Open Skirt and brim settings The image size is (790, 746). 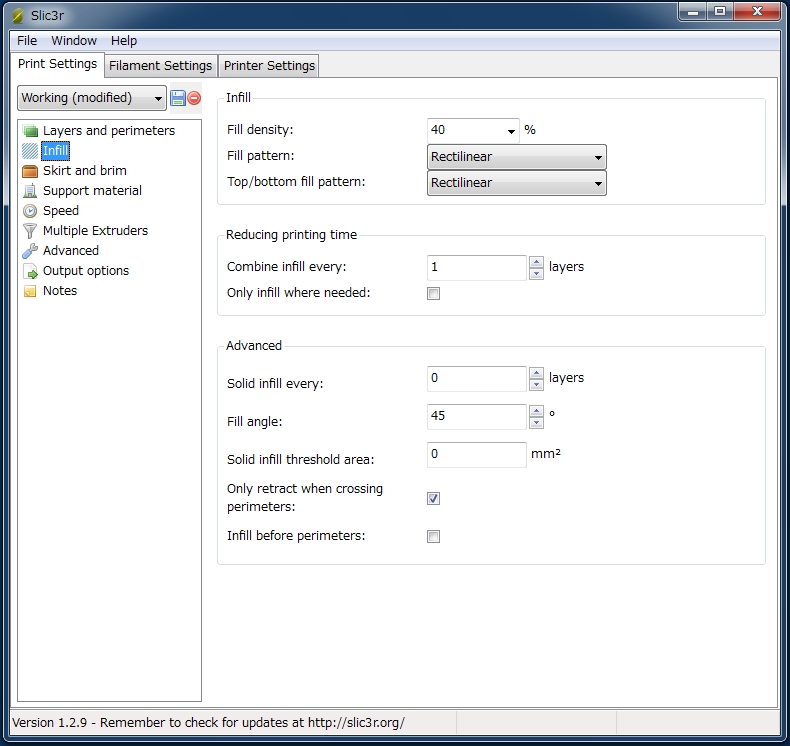click(x=85, y=171)
